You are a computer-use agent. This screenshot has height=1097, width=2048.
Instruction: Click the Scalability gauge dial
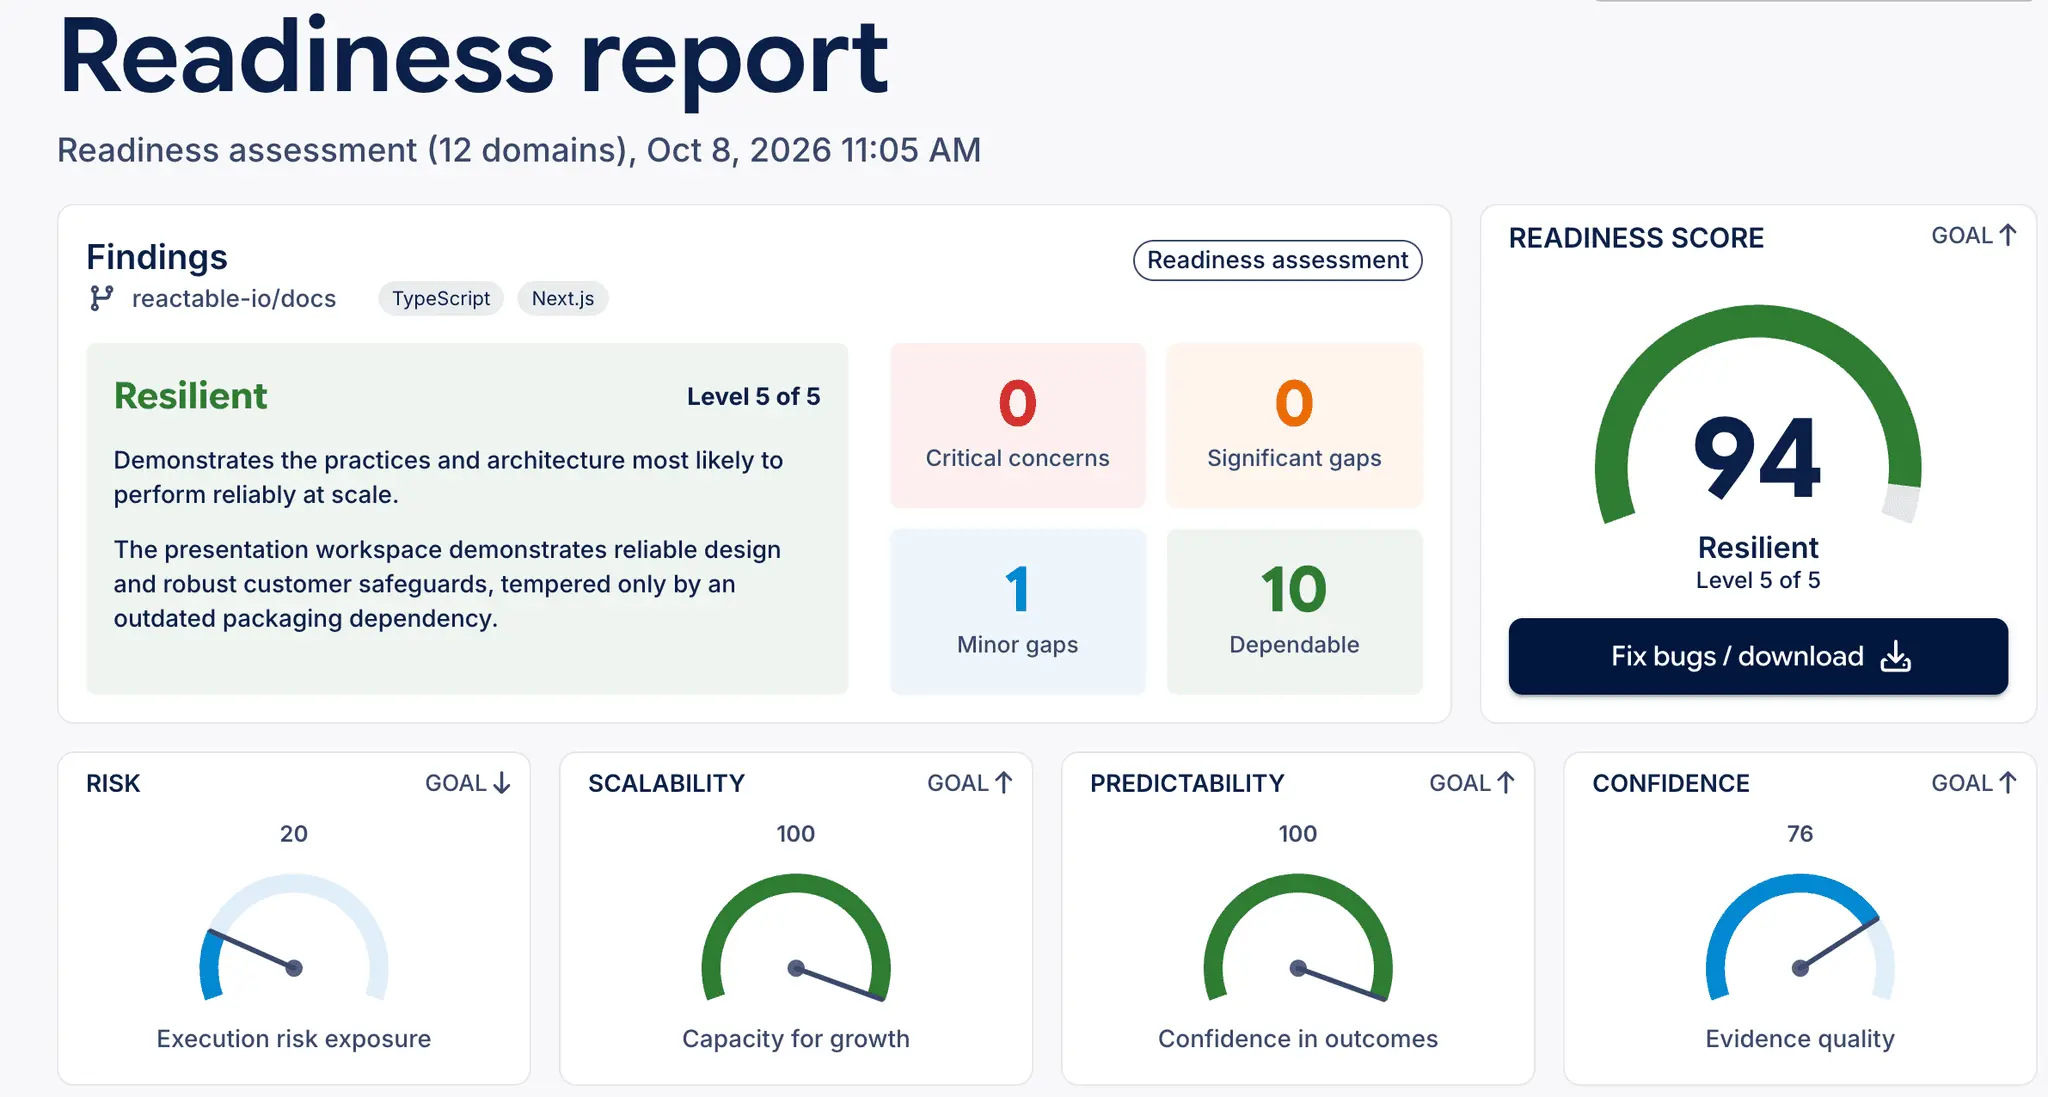click(796, 938)
